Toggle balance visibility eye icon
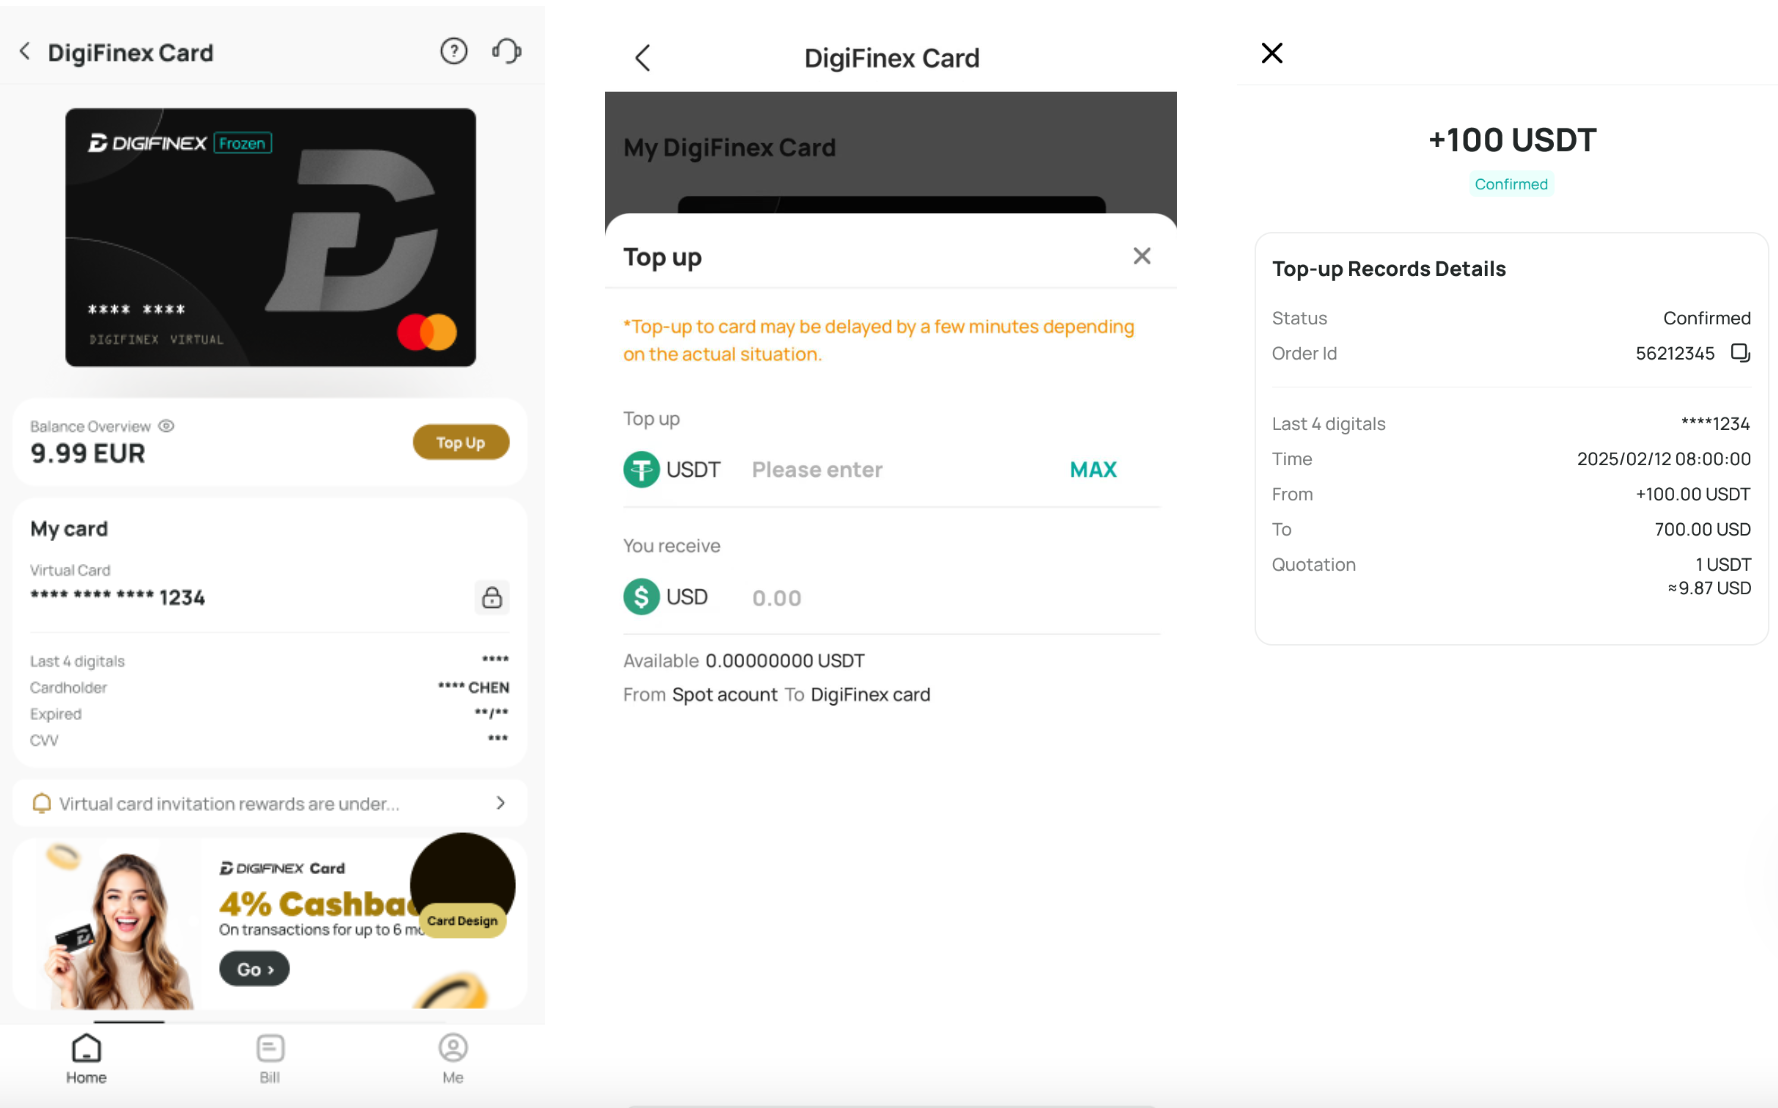 click(x=167, y=426)
